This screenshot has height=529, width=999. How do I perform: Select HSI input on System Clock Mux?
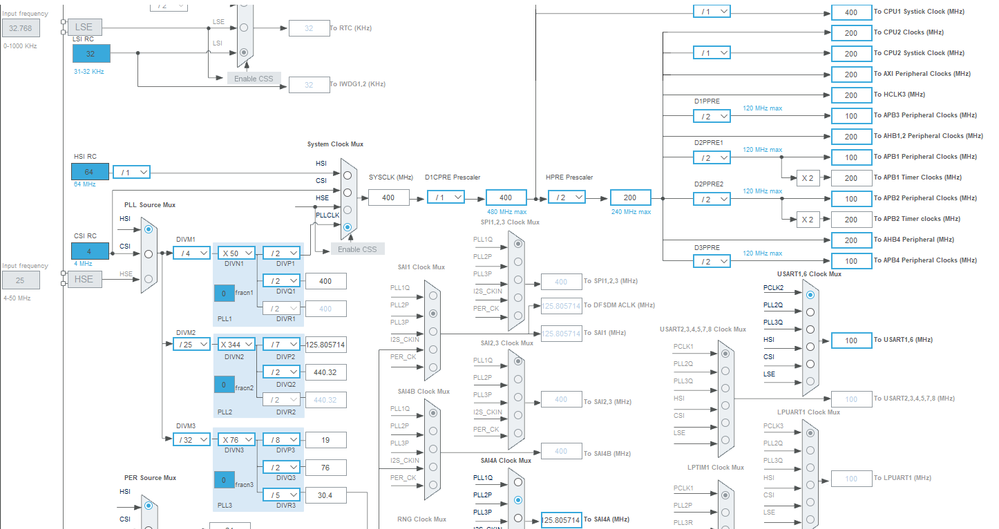pyautogui.click(x=347, y=175)
